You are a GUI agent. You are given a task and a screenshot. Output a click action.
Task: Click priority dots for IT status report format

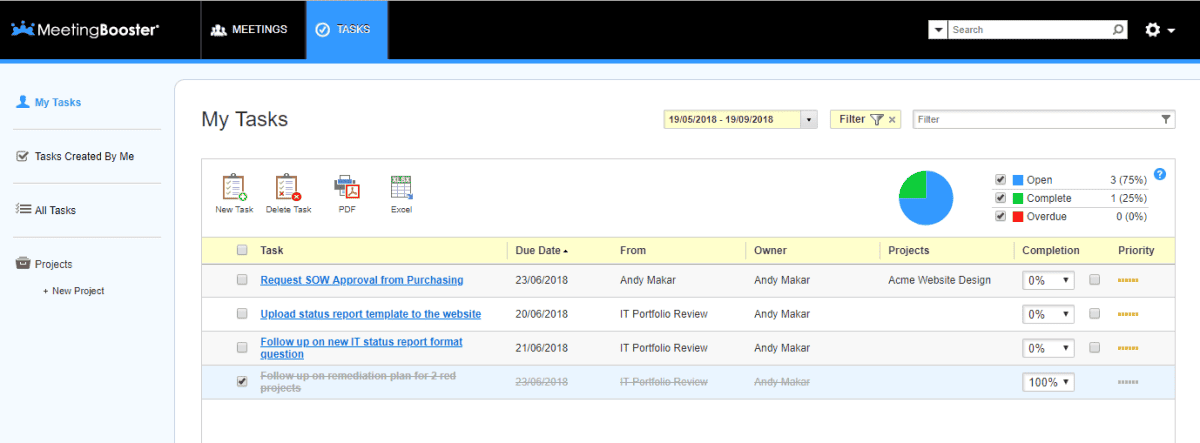[x=1128, y=348]
